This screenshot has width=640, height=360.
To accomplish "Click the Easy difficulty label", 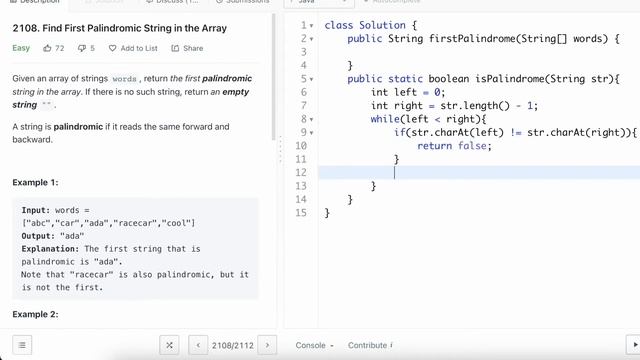I will pos(21,48).
